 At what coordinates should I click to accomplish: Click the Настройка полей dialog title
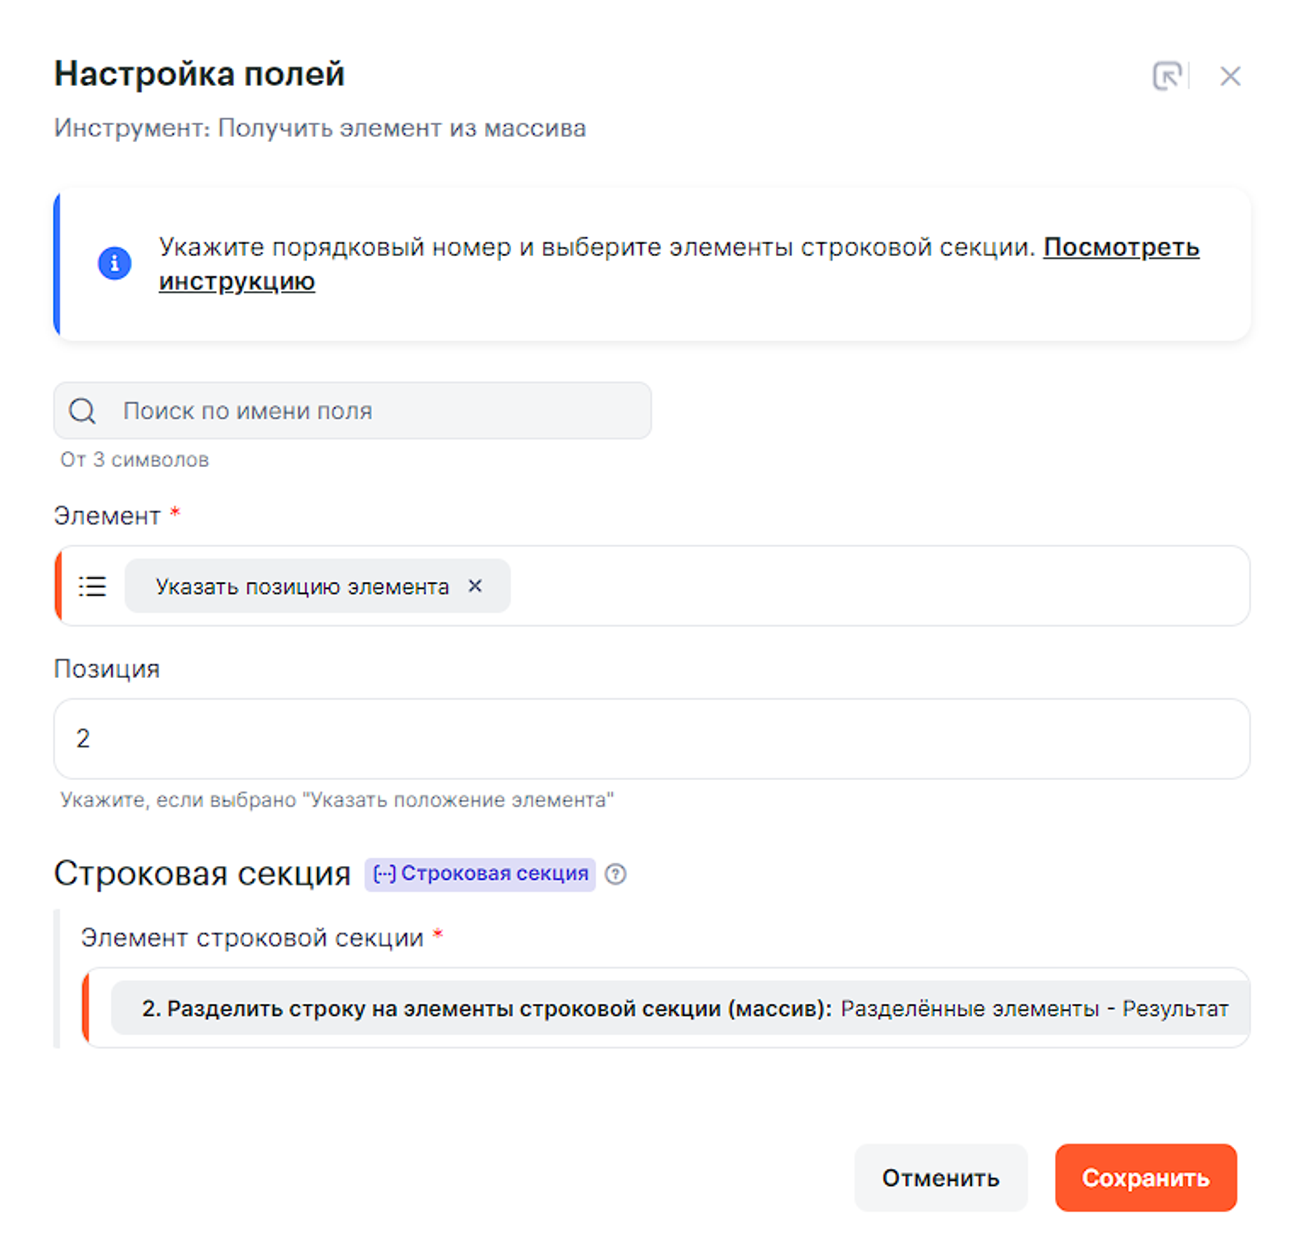(x=199, y=74)
